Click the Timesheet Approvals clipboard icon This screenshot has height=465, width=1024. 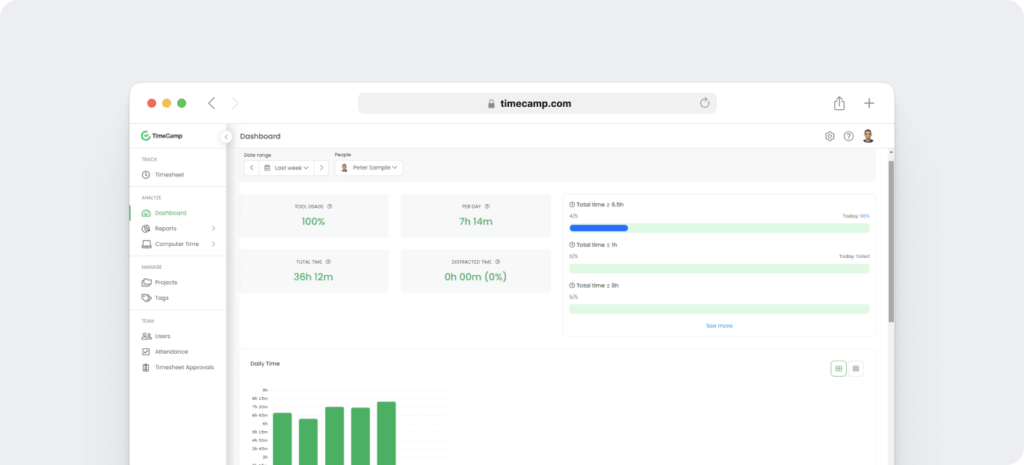click(146, 367)
